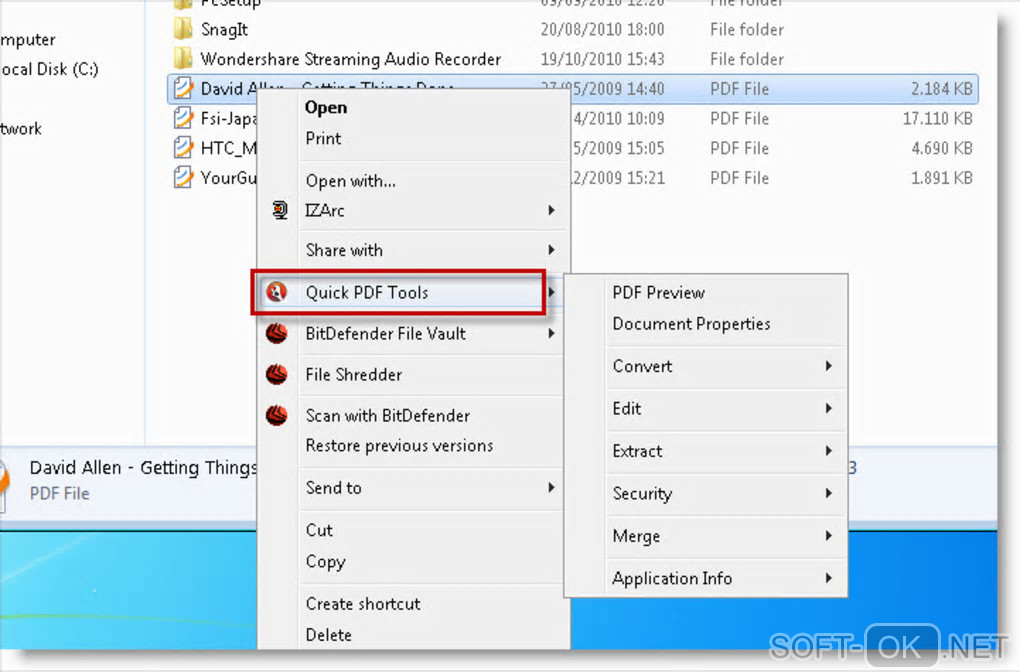1020x672 pixels.
Task: Select the HTC_M PDF file icon
Action: pyautogui.click(x=183, y=148)
